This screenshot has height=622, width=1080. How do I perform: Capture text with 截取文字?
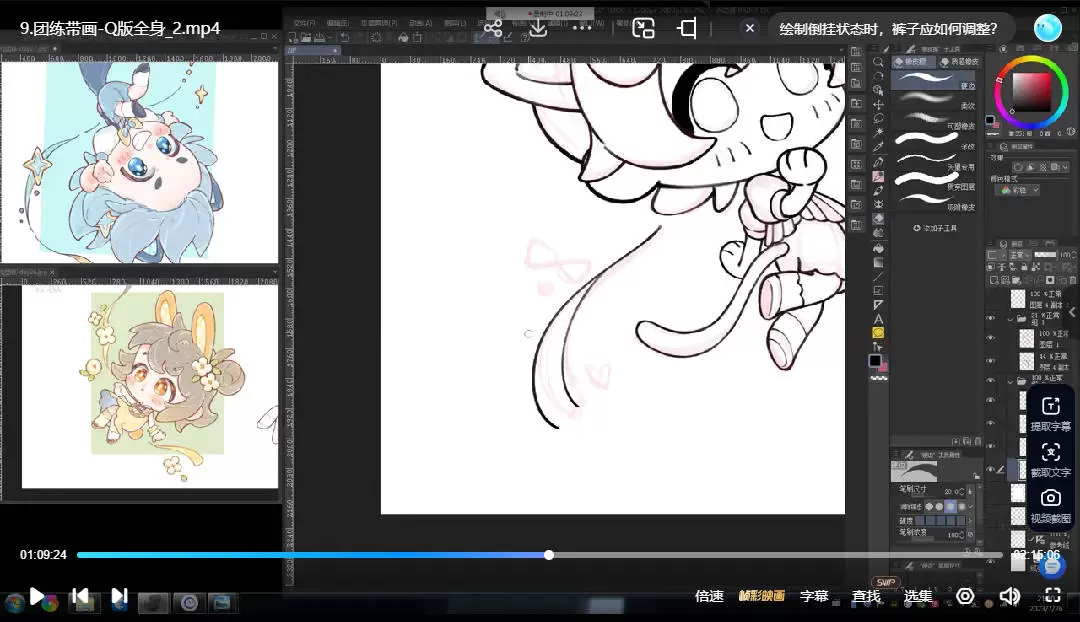1050,459
